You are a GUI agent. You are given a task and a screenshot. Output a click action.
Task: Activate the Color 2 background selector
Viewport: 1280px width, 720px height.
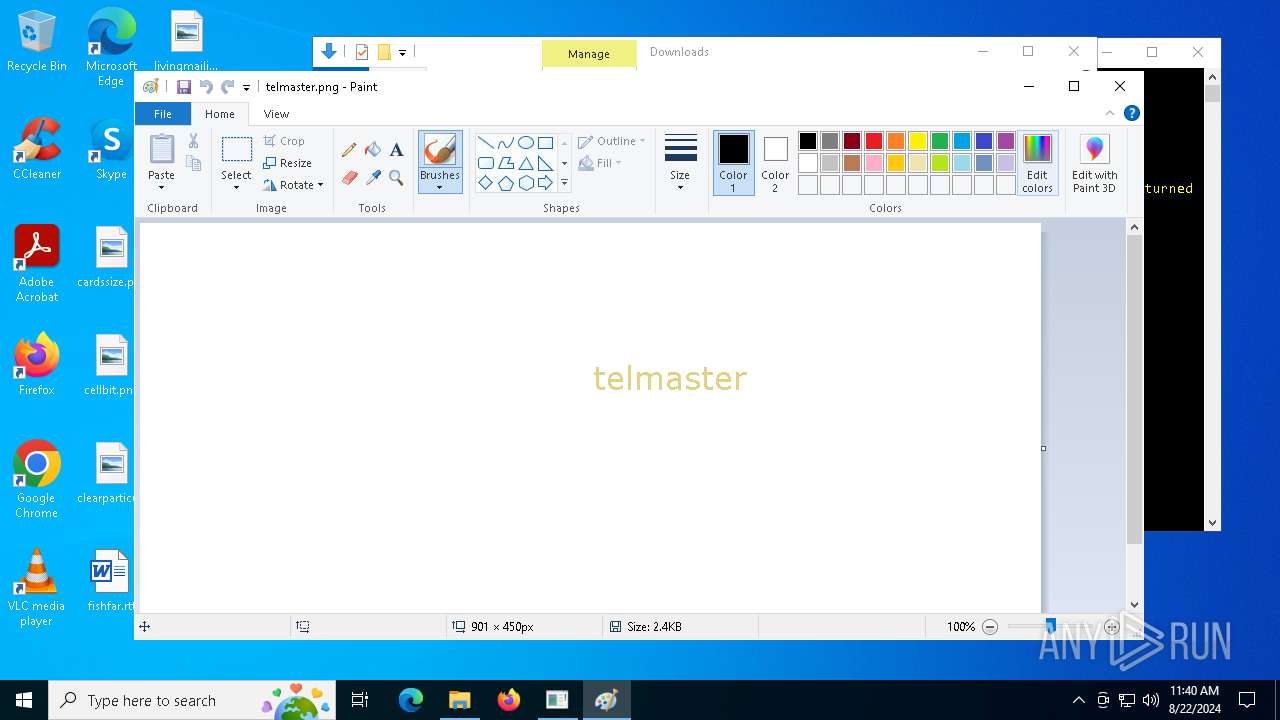pyautogui.click(x=775, y=163)
